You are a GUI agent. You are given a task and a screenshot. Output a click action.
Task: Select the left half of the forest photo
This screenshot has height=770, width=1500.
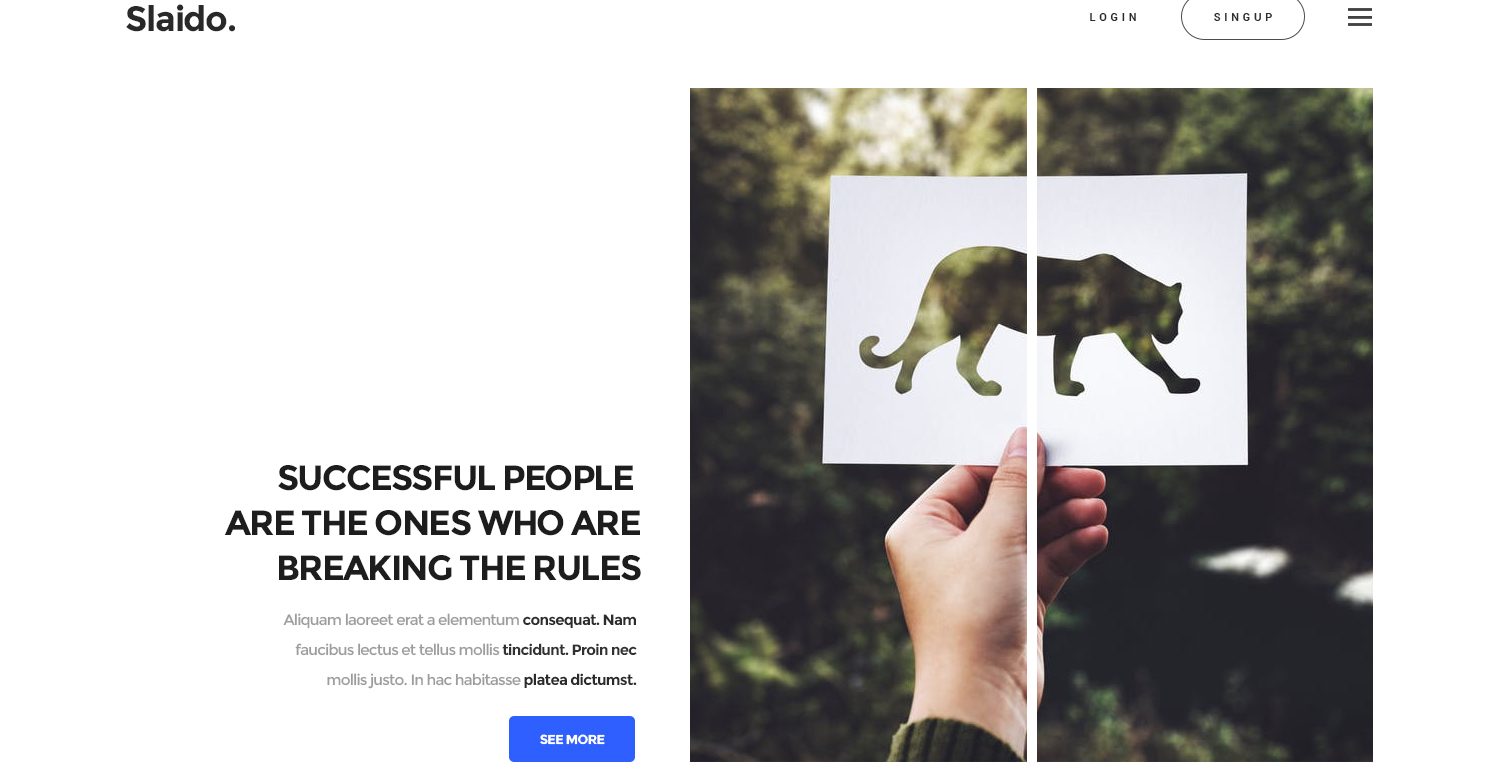coord(858,425)
